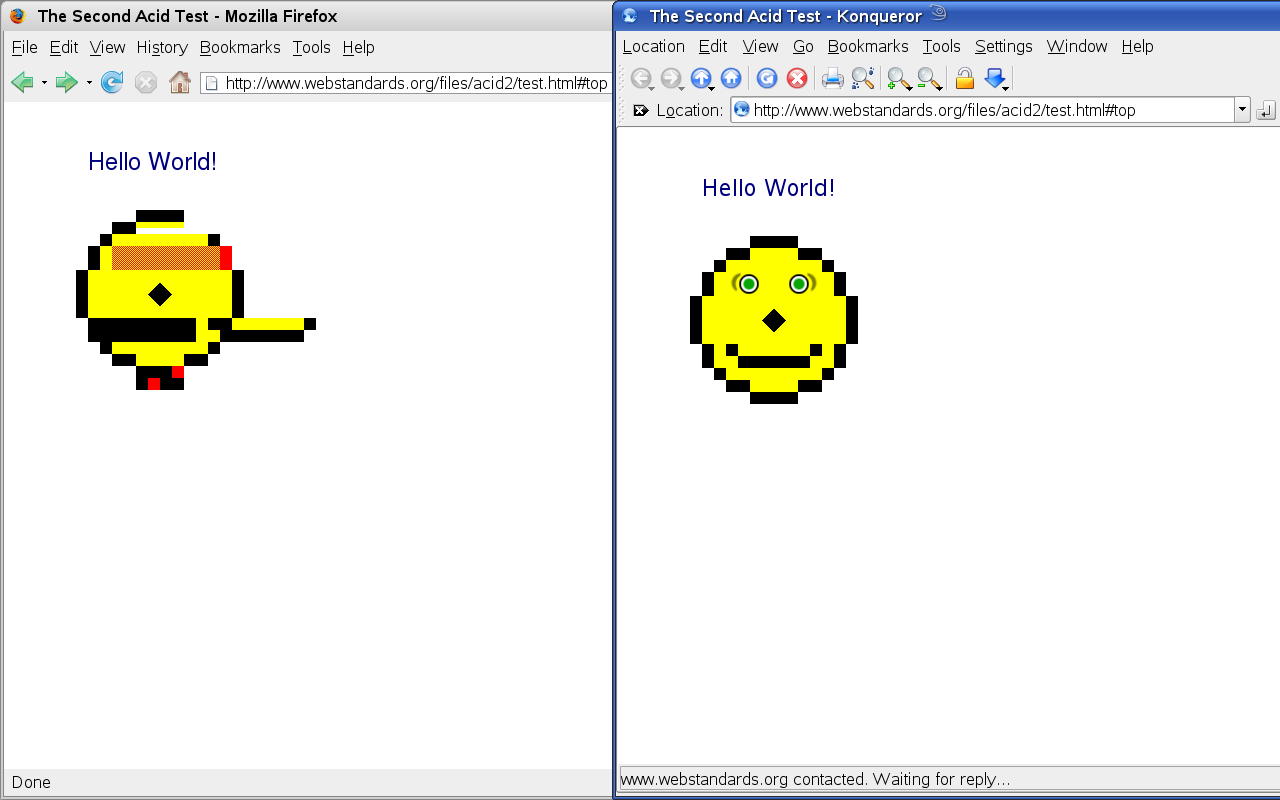Open the Konqueror View menu

point(760,46)
